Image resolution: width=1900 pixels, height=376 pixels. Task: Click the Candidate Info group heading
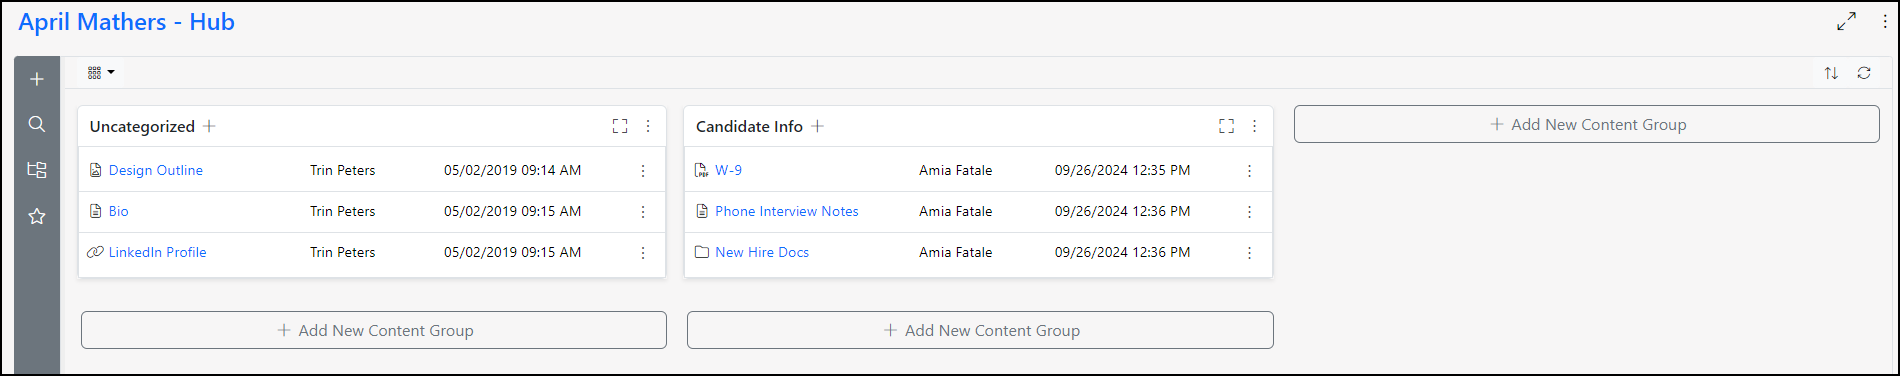click(749, 126)
